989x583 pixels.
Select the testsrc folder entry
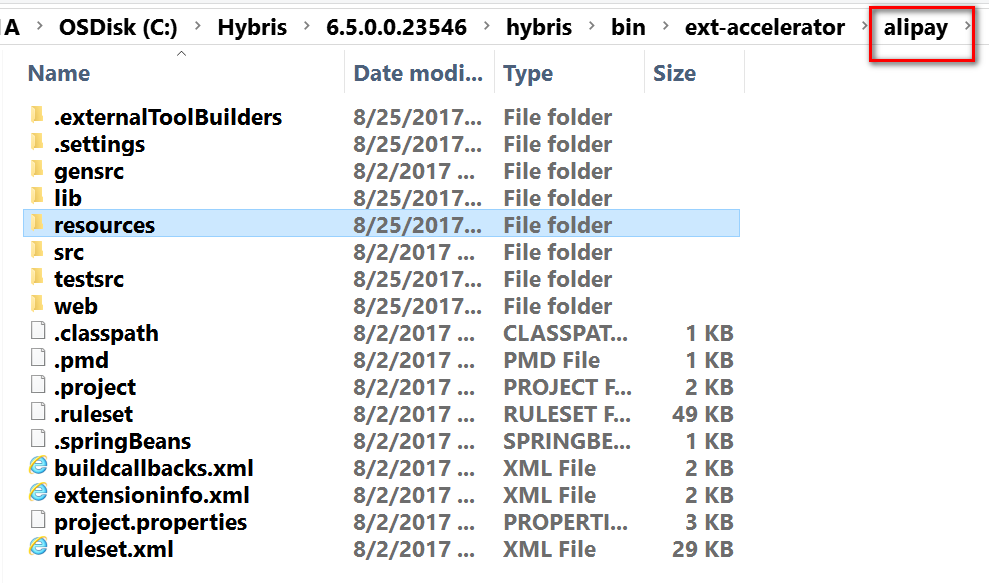[x=89, y=279]
